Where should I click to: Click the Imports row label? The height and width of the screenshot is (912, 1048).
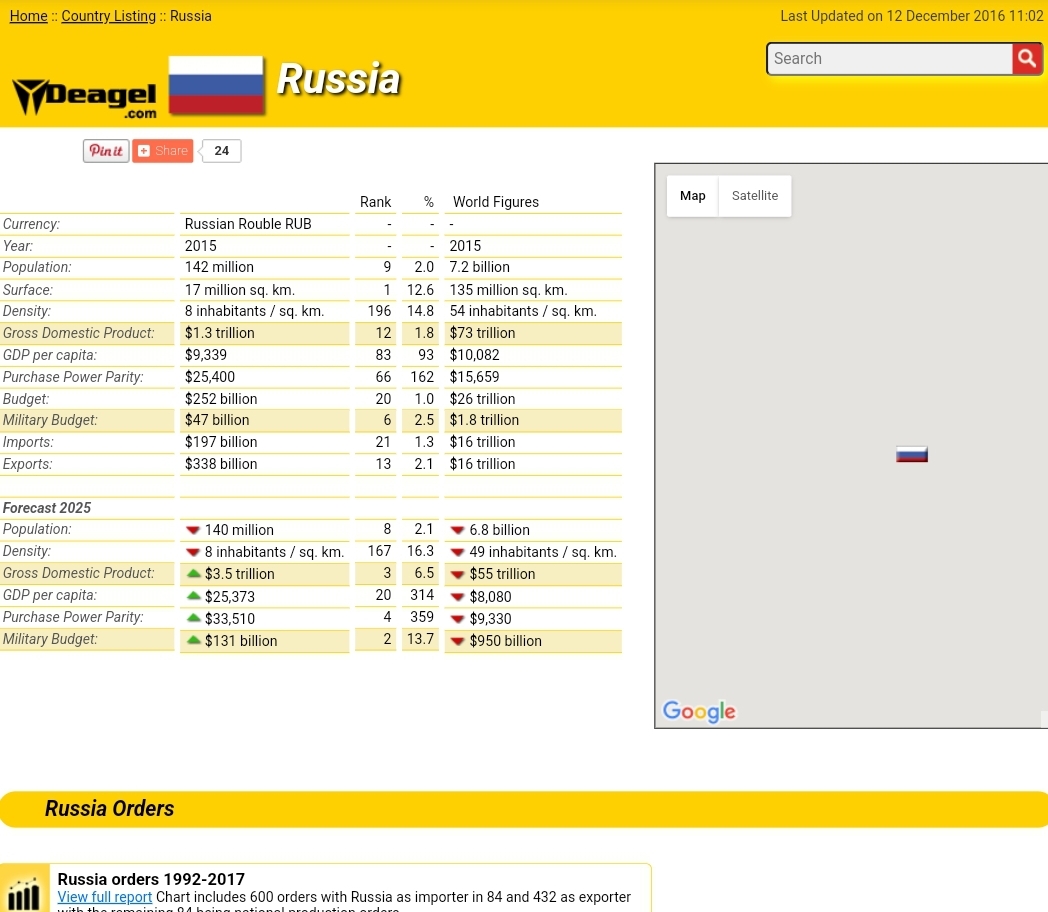tap(28, 442)
